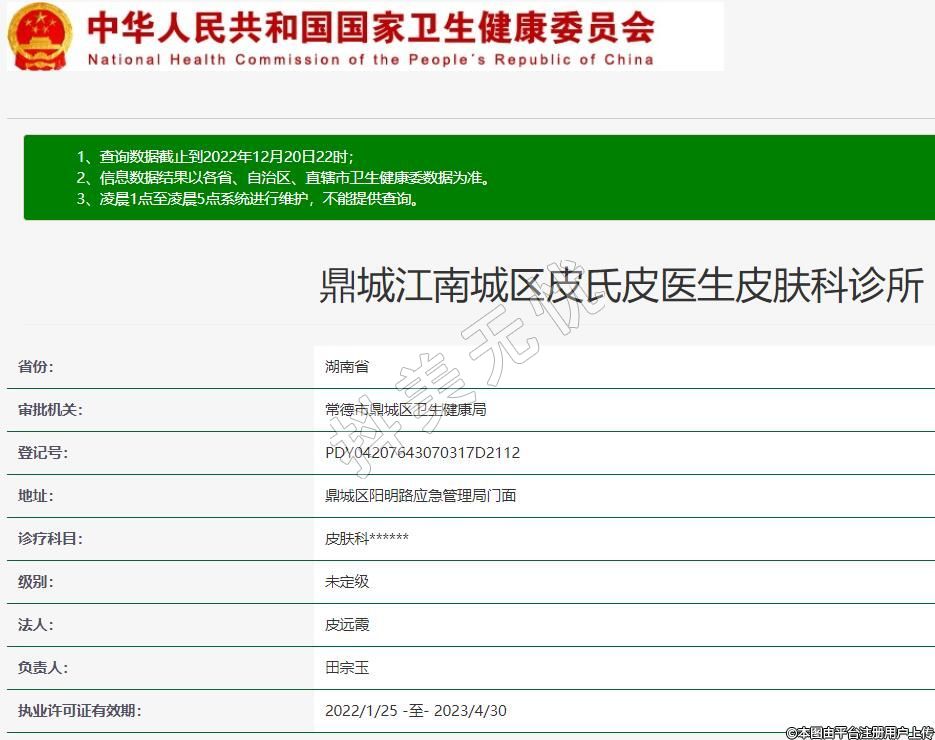935x740 pixels.
Task: Click the upload notice caption at bottom right
Action: (x=859, y=732)
